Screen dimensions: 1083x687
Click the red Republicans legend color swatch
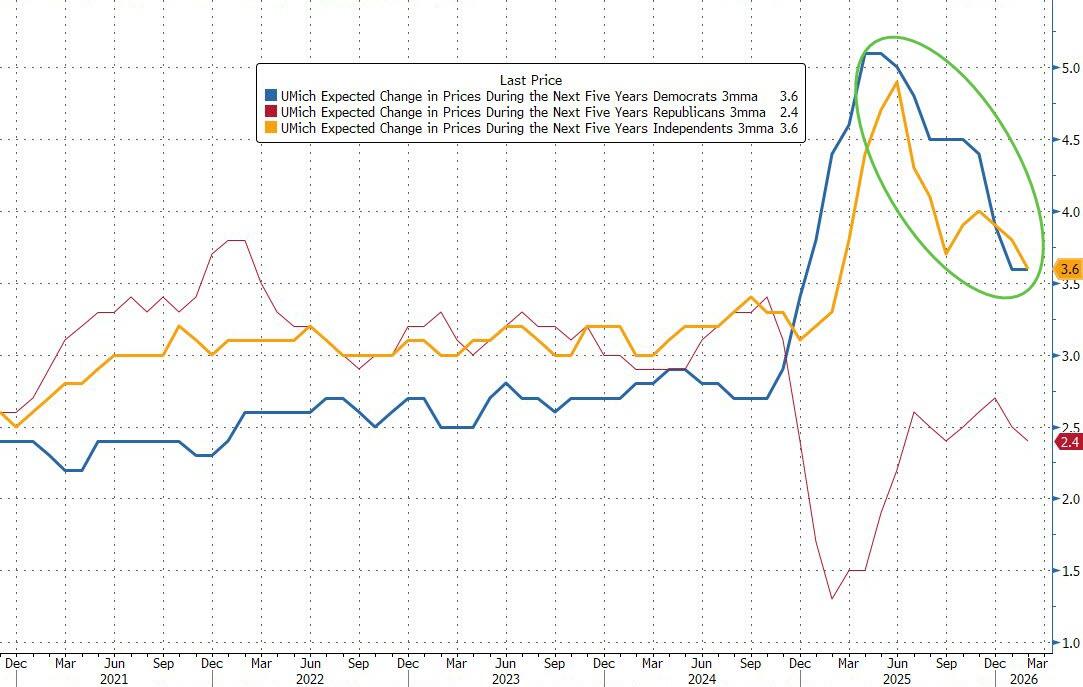pyautogui.click(x=271, y=113)
